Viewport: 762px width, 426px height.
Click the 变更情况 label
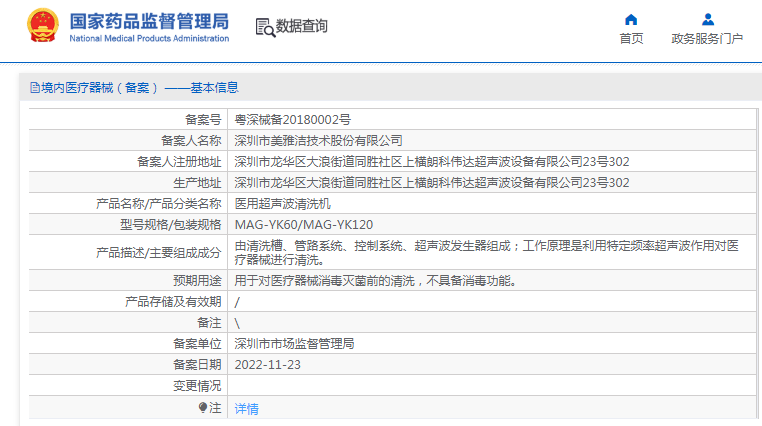(x=197, y=386)
